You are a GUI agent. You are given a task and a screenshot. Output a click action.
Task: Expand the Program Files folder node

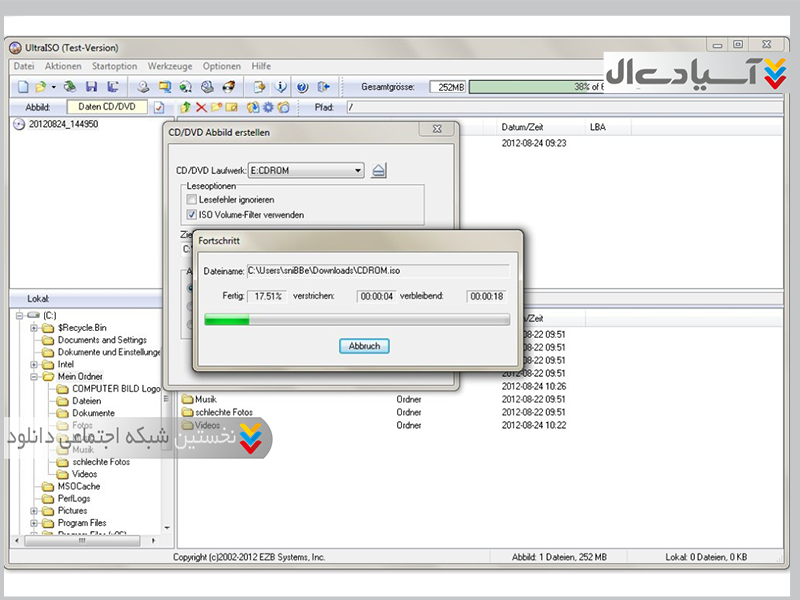(x=34, y=523)
